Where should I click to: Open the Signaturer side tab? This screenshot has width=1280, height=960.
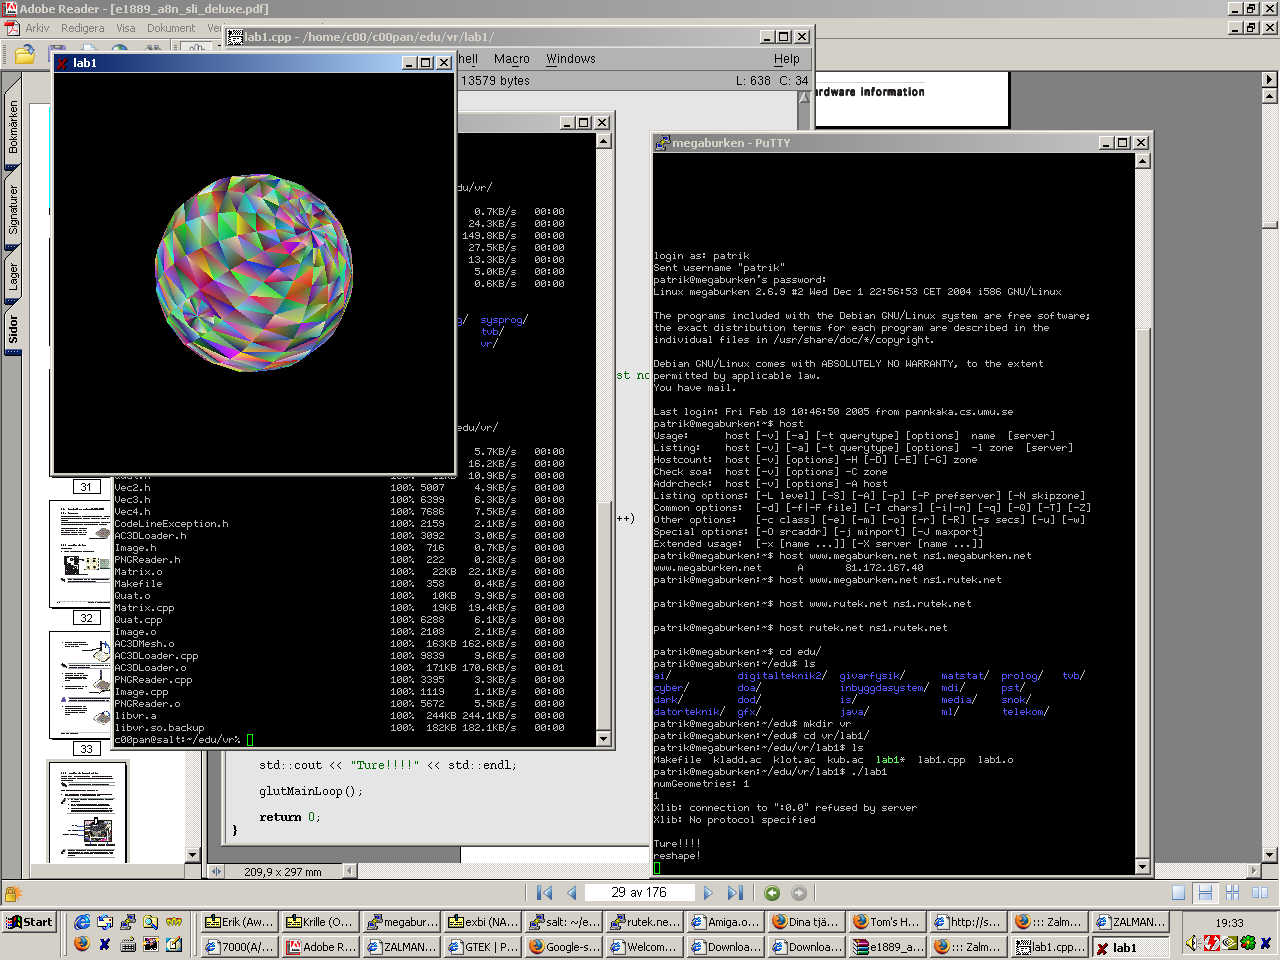tap(13, 210)
